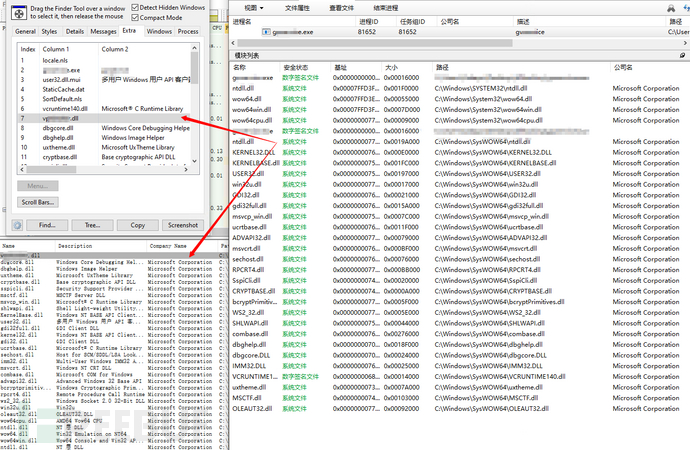Click the Finder Tool crosshair icon
The width and height of the screenshot is (690, 450).
20,13
